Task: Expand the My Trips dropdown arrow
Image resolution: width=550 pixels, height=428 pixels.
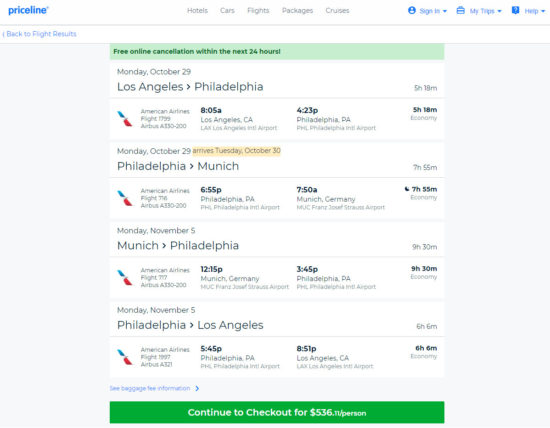Action: coord(499,11)
